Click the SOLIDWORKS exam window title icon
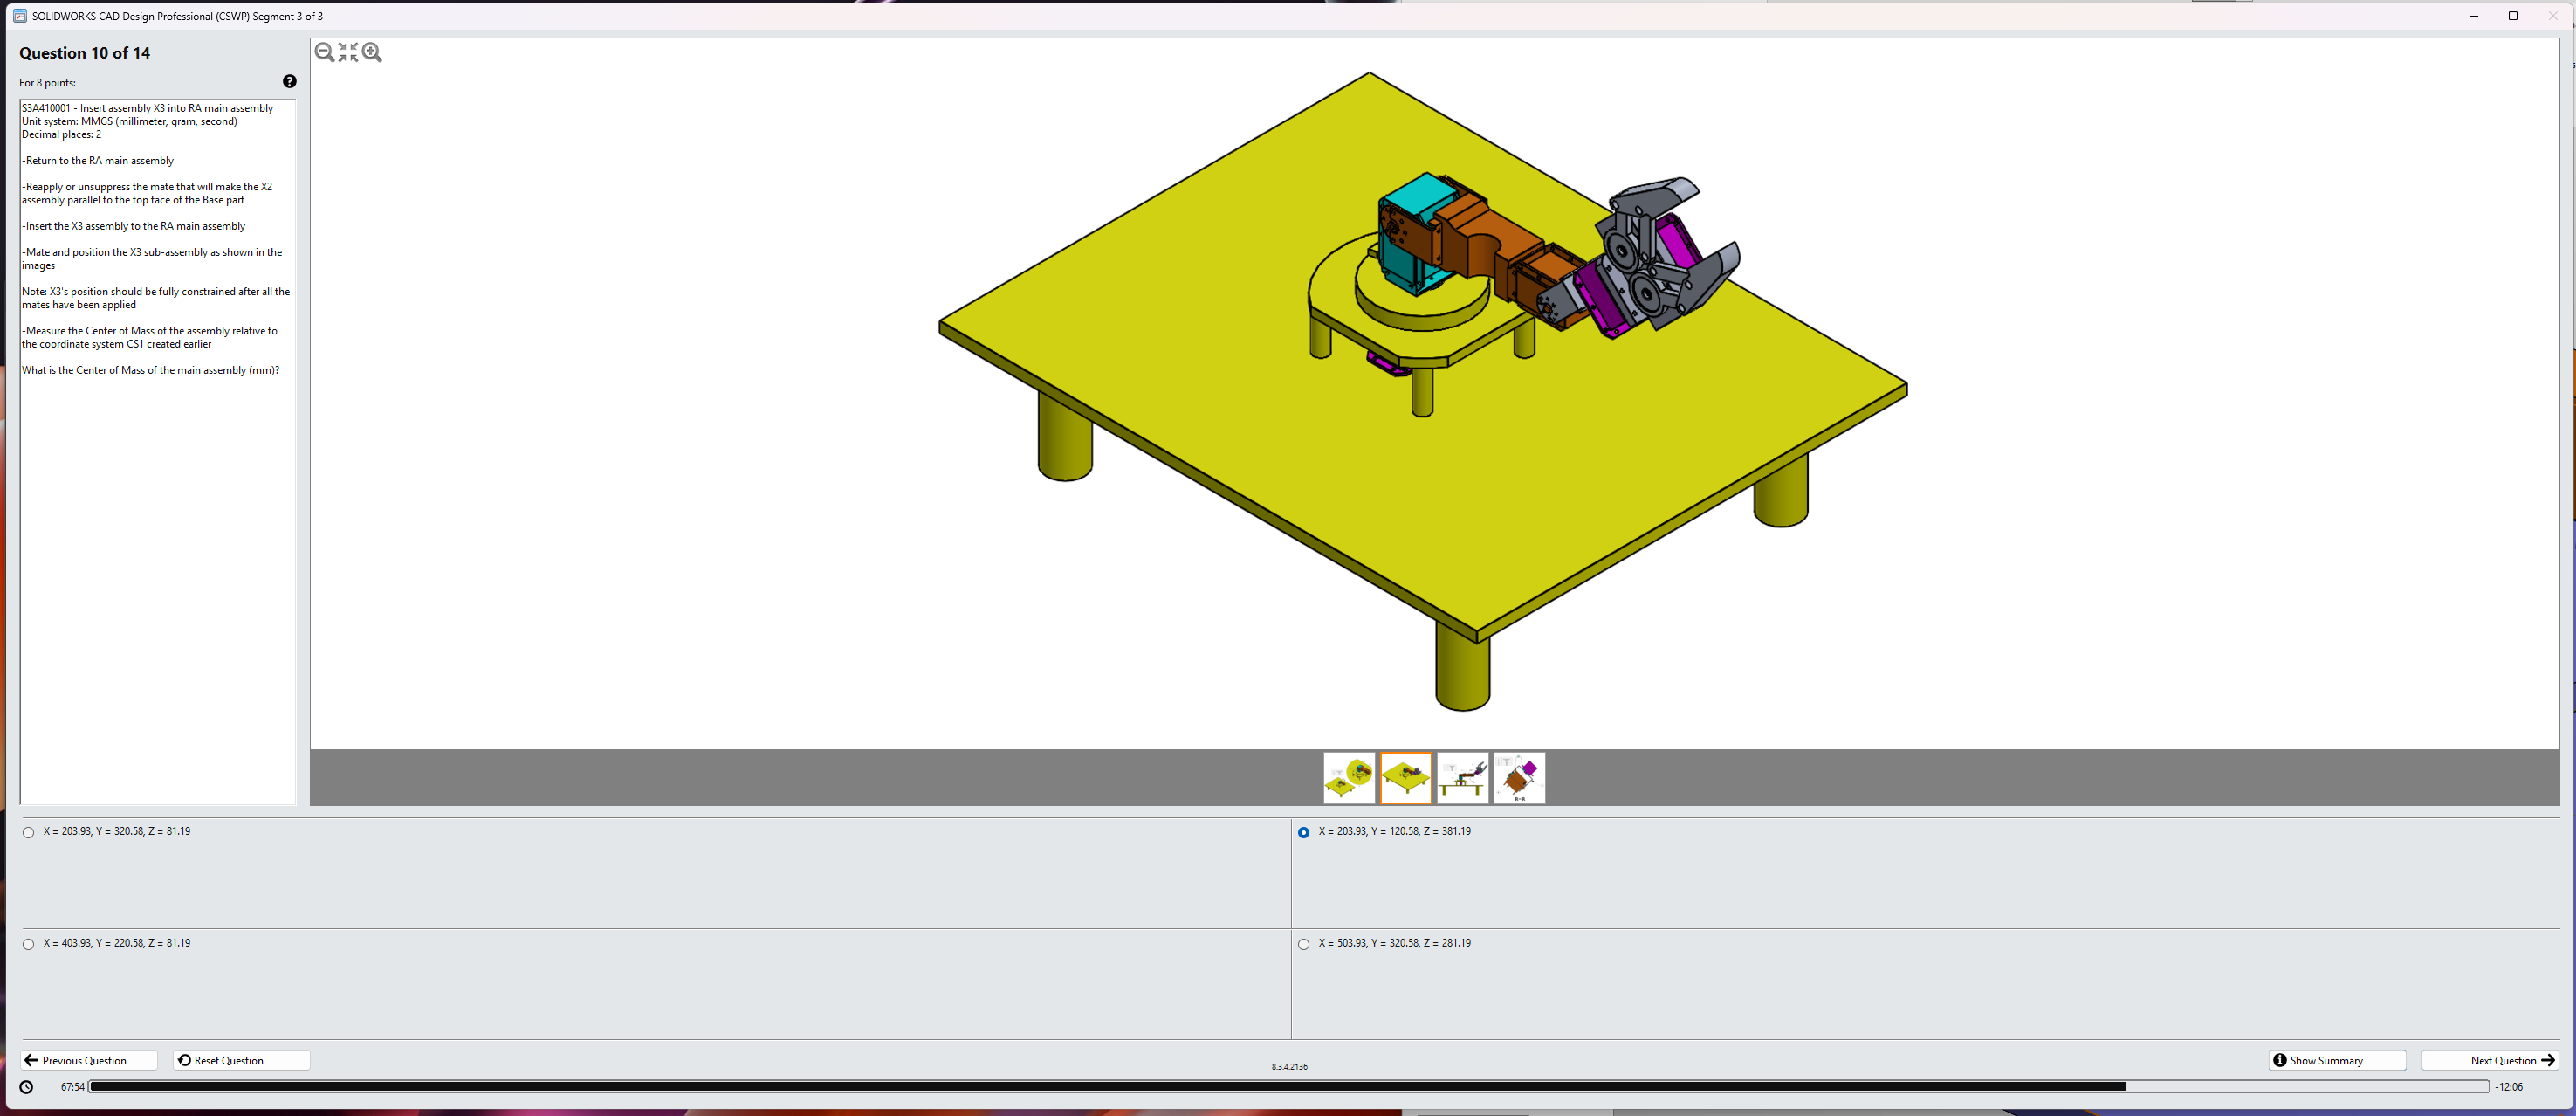 coord(19,16)
